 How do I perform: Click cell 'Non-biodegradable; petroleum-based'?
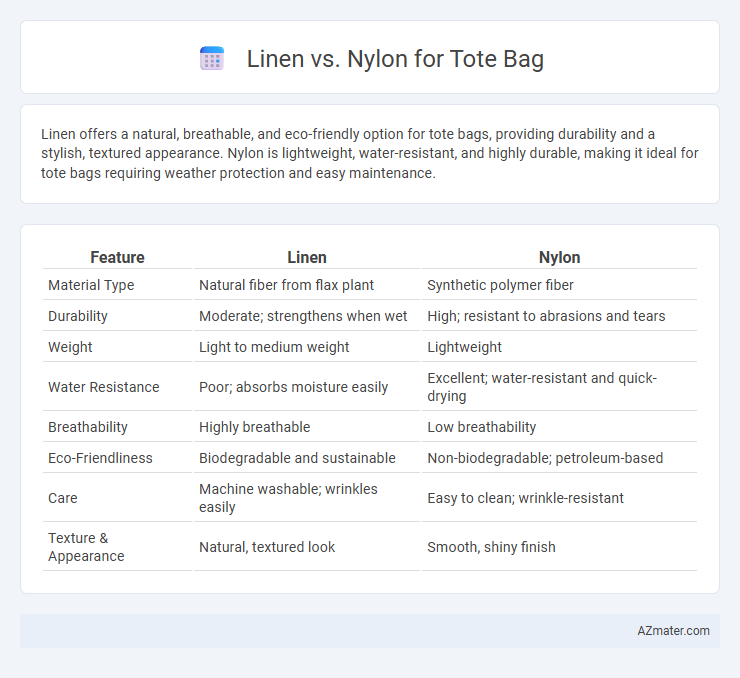(x=545, y=458)
